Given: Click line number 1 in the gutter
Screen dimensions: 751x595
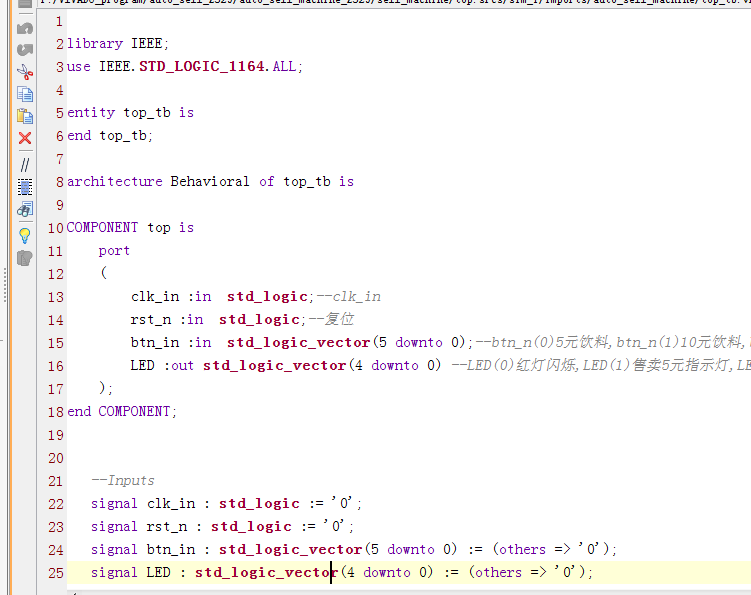Looking at the screenshot, I should pyautogui.click(x=59, y=22).
